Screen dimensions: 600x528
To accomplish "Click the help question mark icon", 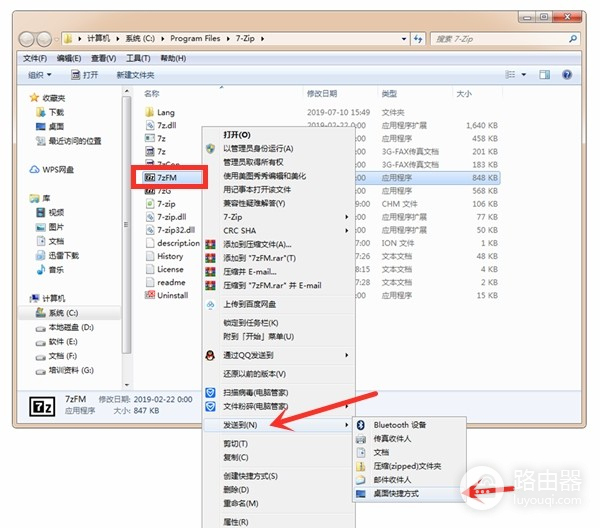I will [x=567, y=75].
